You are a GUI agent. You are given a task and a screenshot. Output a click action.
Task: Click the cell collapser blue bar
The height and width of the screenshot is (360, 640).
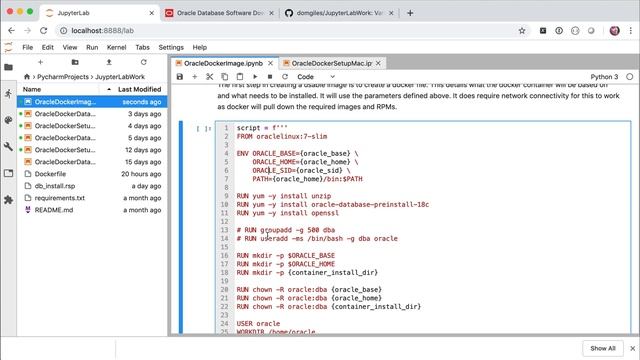coord(181,227)
